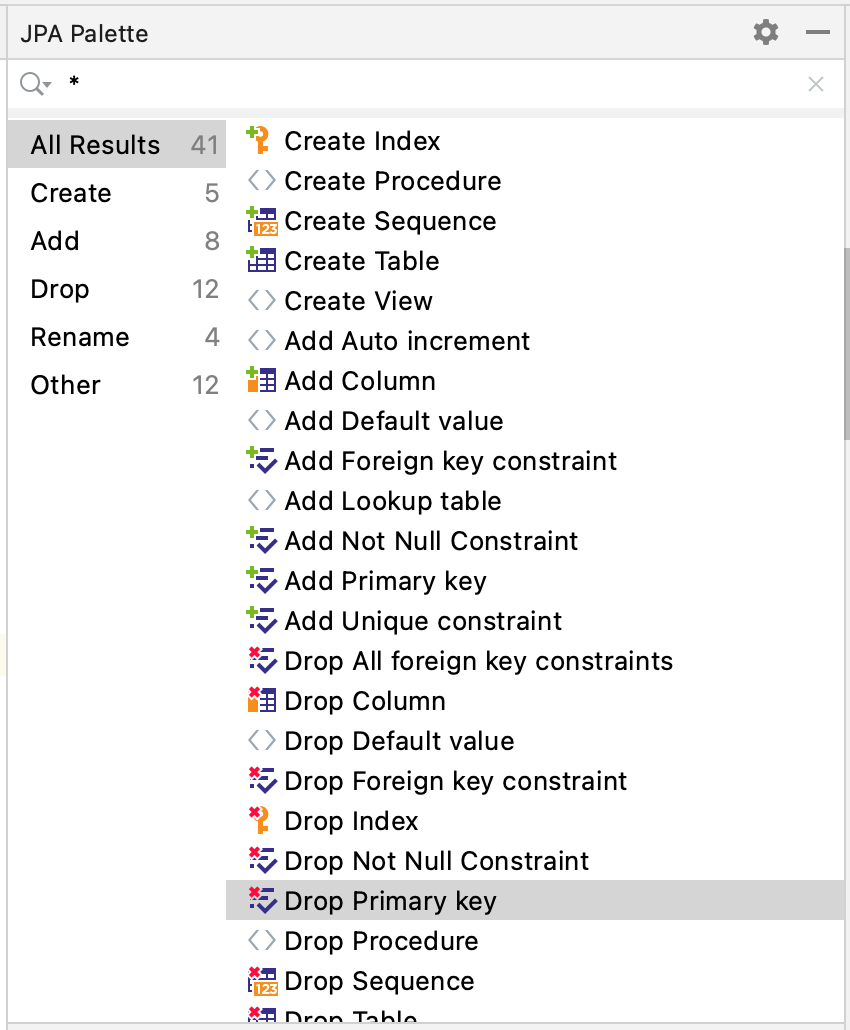Clear the search field text
This screenshot has width=850, height=1030.
point(816,84)
